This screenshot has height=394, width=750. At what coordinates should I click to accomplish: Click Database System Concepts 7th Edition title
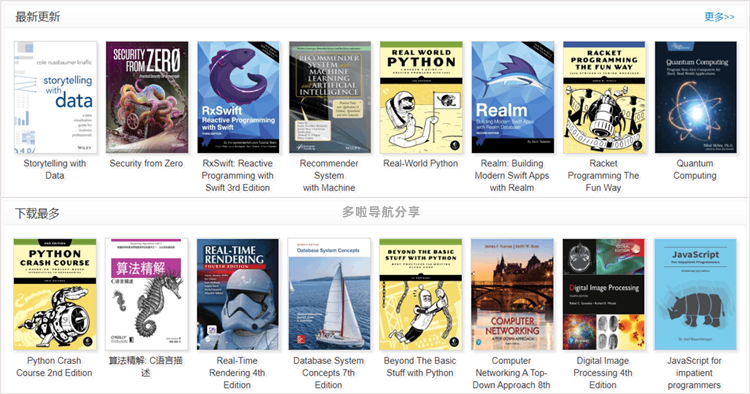(329, 373)
